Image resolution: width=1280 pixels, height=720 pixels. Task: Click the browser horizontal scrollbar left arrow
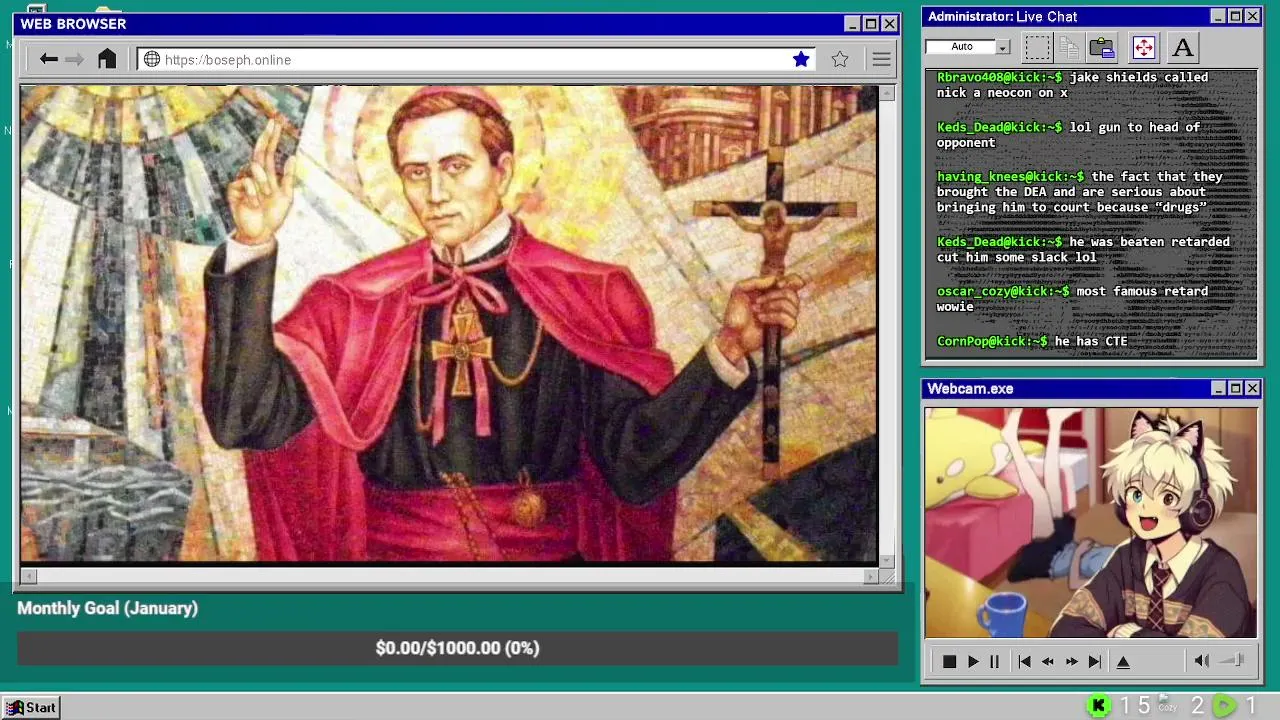coord(28,576)
